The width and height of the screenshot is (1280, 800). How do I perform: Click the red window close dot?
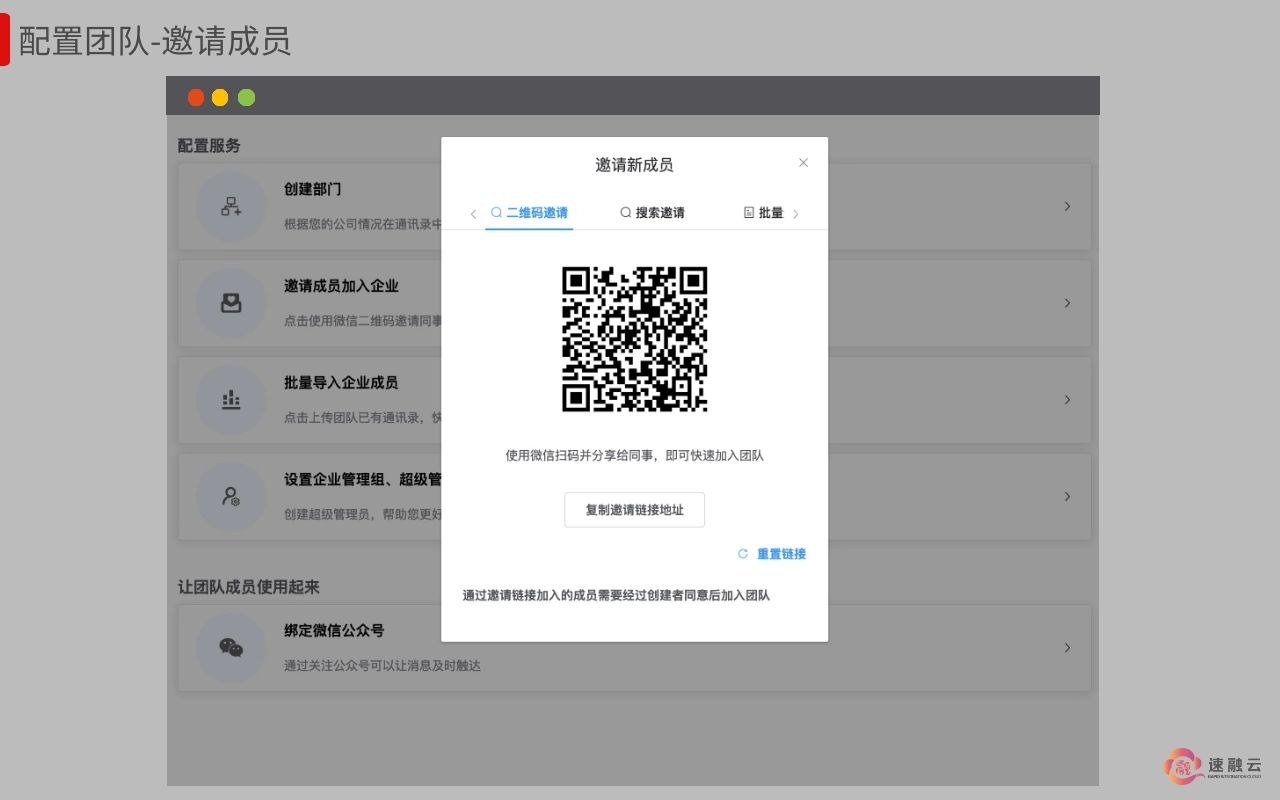click(x=196, y=97)
